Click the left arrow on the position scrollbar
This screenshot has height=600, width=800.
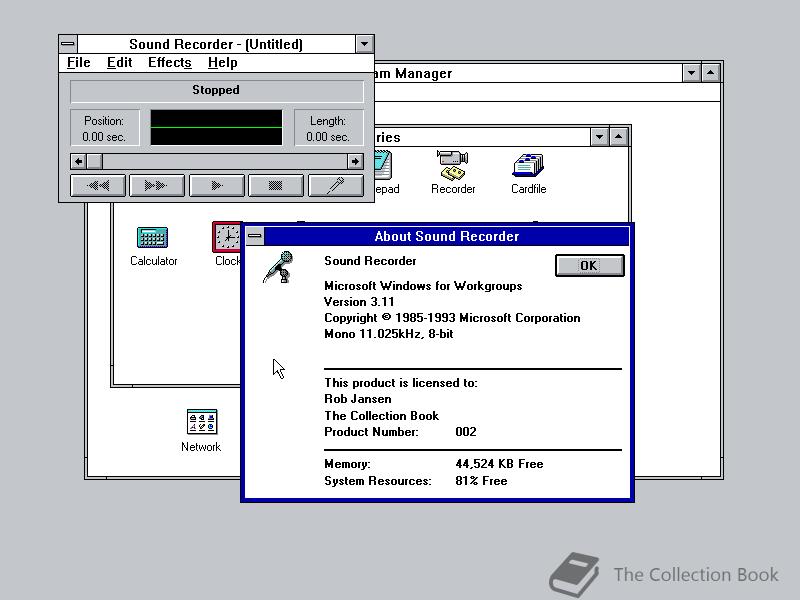tap(78, 162)
